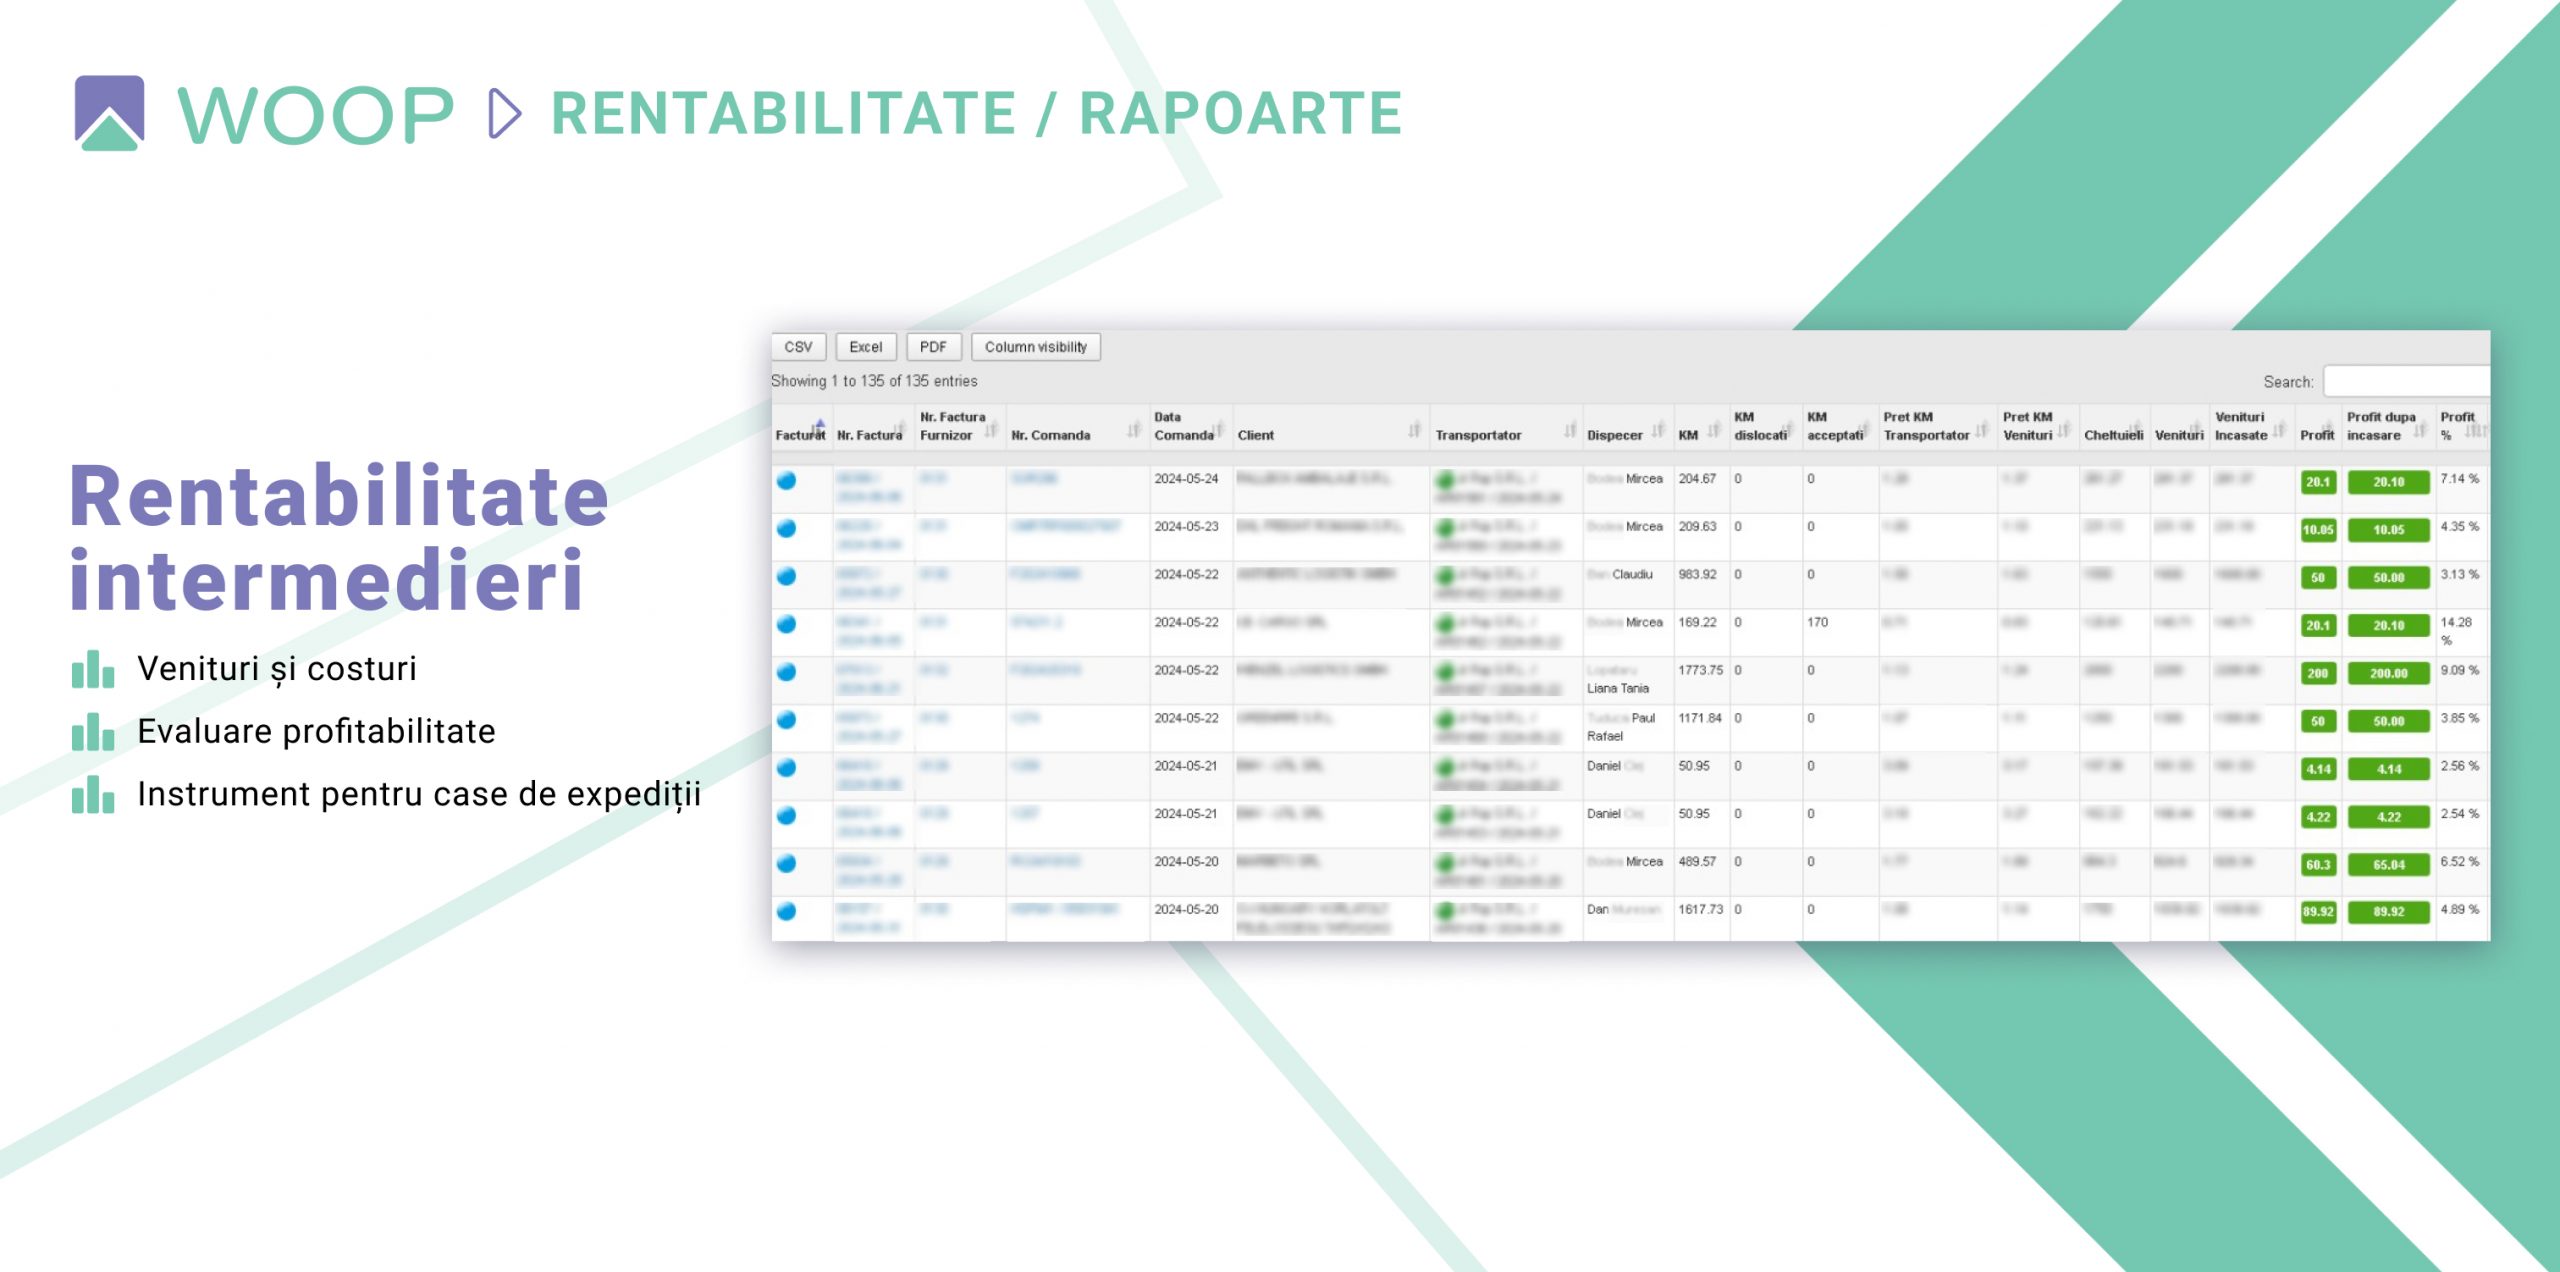Sort by Venituri Incasate column
This screenshot has height=1272, width=2560.
[x=2250, y=427]
